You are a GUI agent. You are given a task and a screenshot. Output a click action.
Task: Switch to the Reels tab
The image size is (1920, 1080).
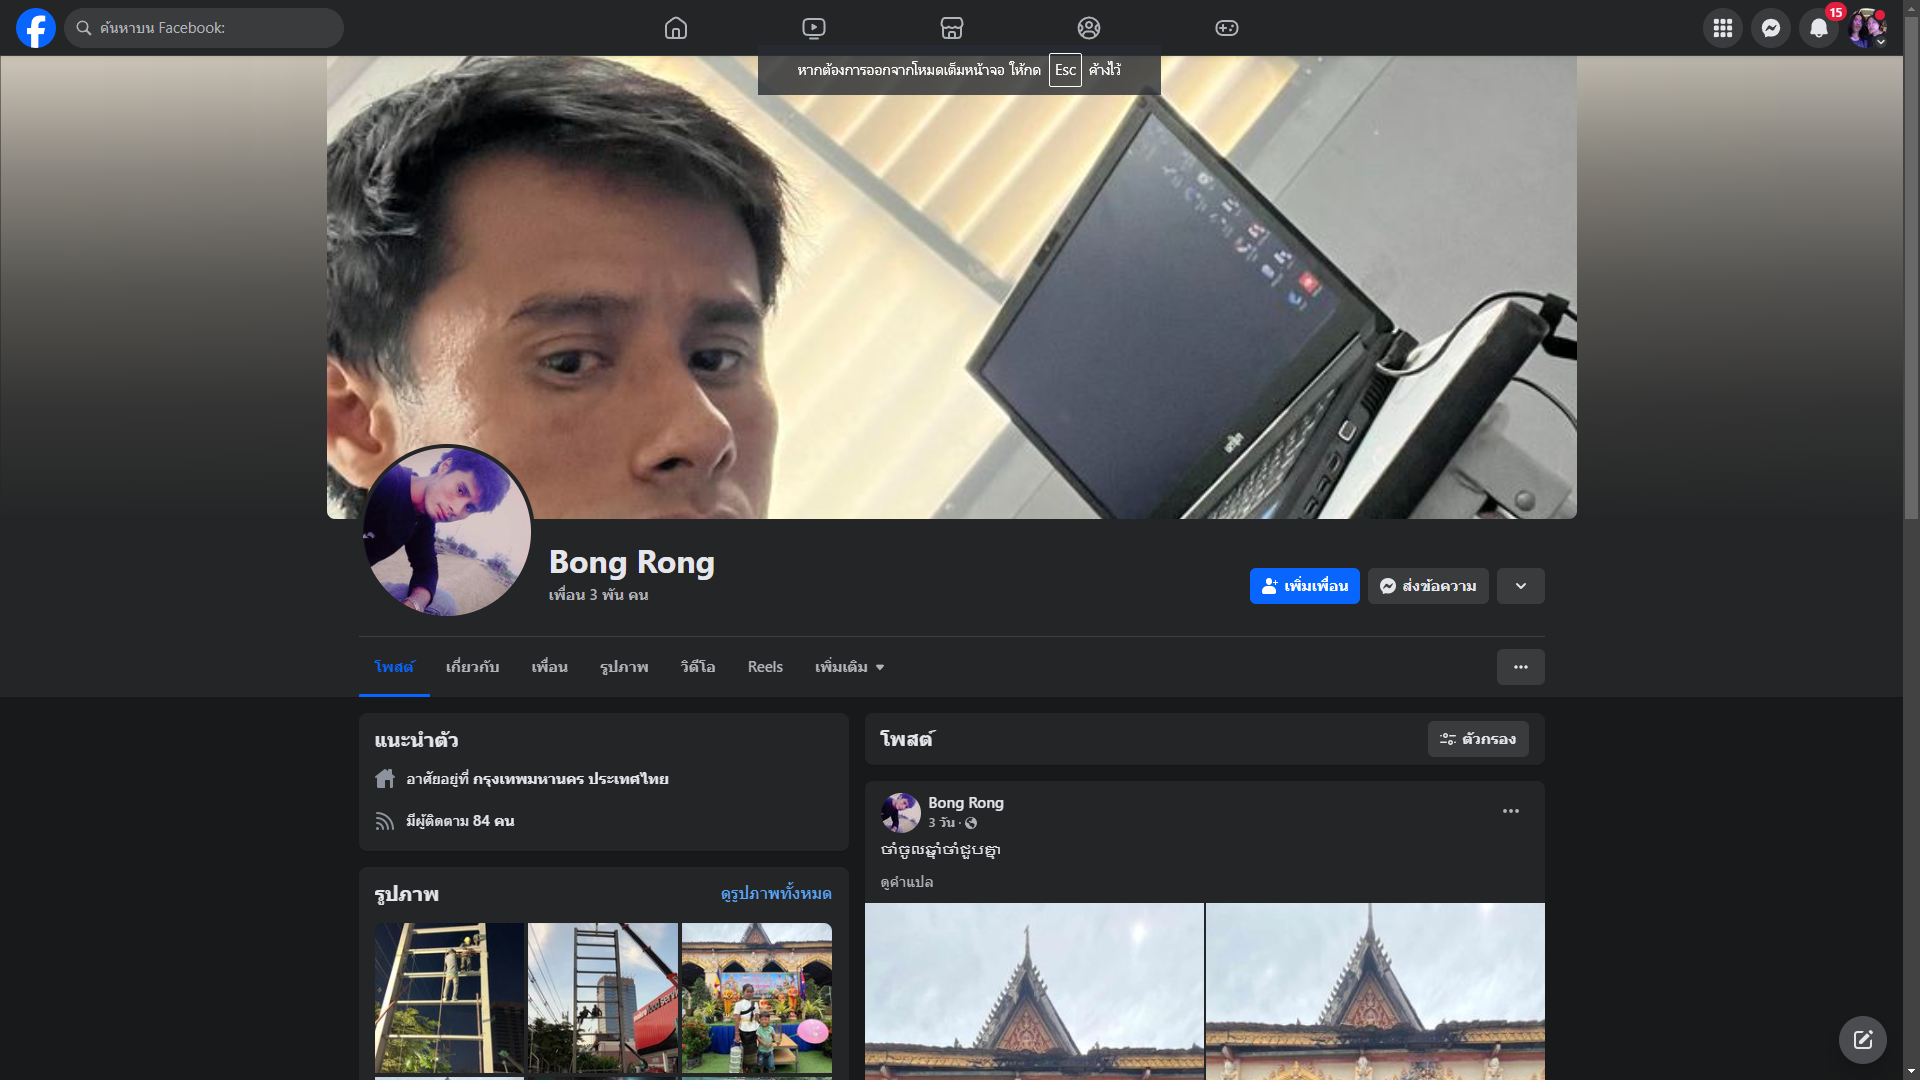(765, 667)
